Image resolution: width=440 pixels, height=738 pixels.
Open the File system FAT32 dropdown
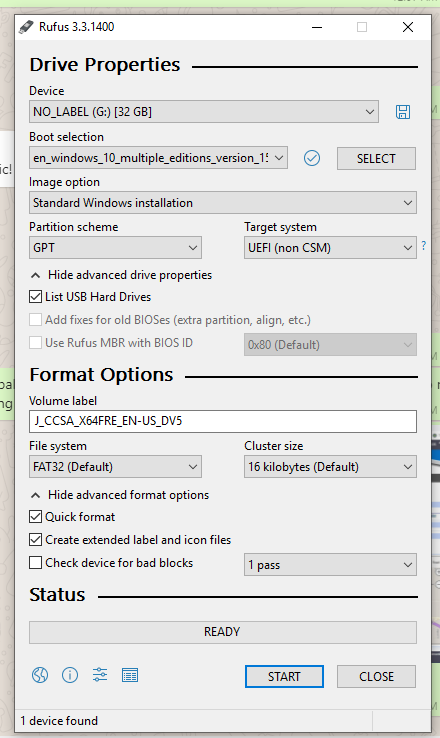pyautogui.click(x=115, y=466)
